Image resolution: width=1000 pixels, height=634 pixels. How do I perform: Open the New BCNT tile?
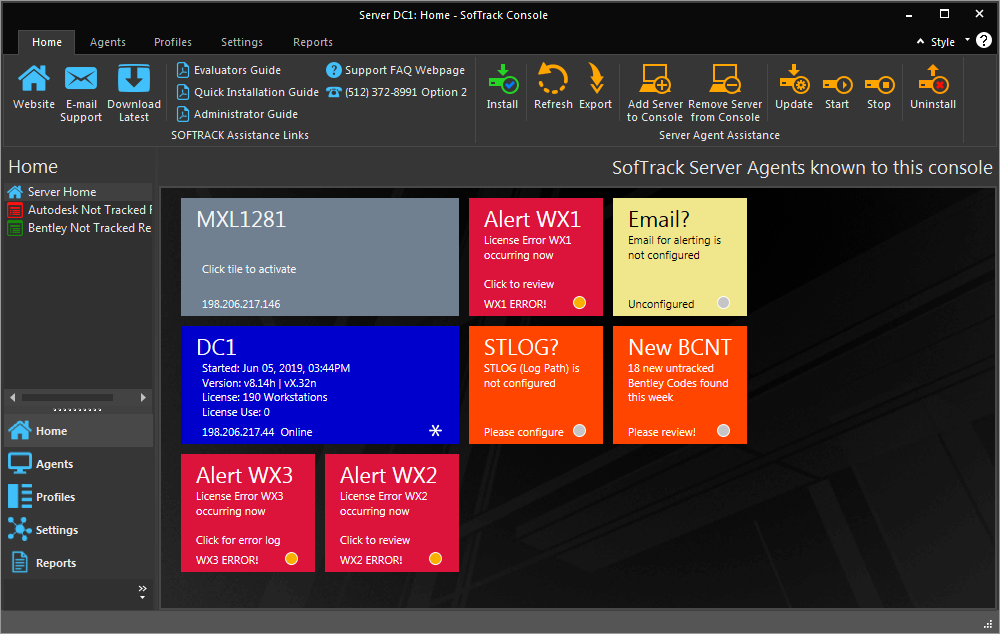click(x=680, y=385)
